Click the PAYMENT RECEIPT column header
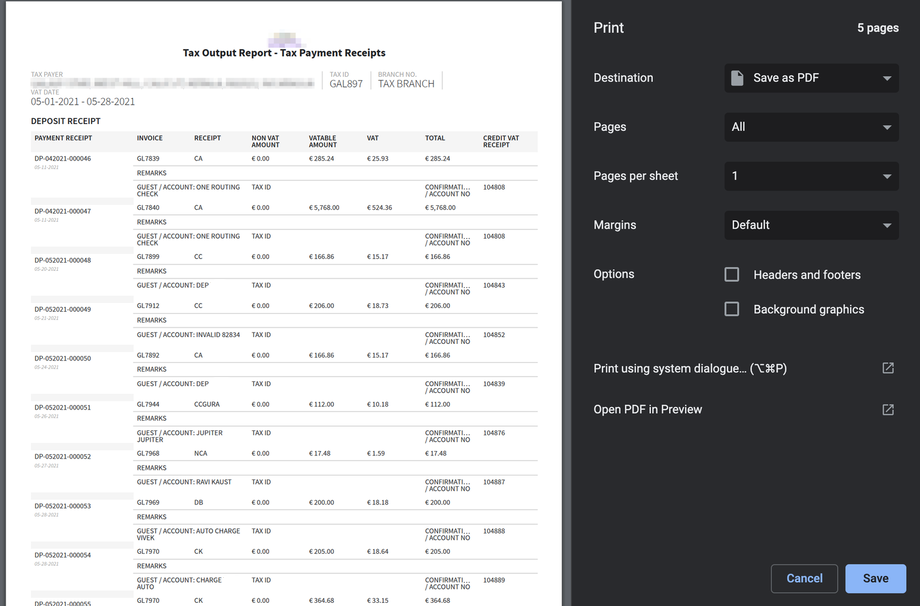Viewport: 920px width, 606px height. (x=63, y=138)
